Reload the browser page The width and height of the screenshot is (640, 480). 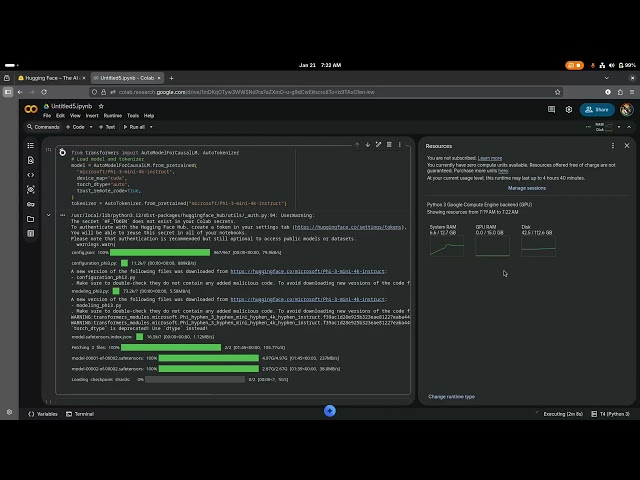44,92
